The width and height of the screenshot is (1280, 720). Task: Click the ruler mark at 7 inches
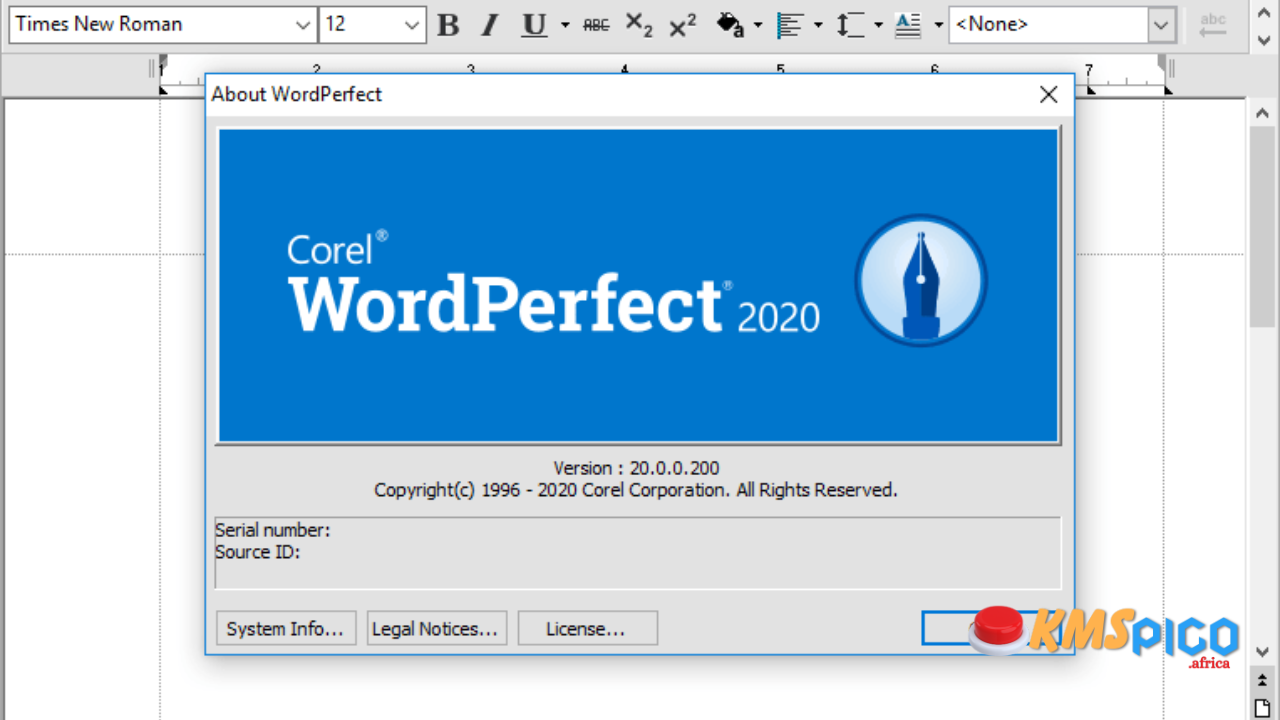pyautogui.click(x=1089, y=70)
